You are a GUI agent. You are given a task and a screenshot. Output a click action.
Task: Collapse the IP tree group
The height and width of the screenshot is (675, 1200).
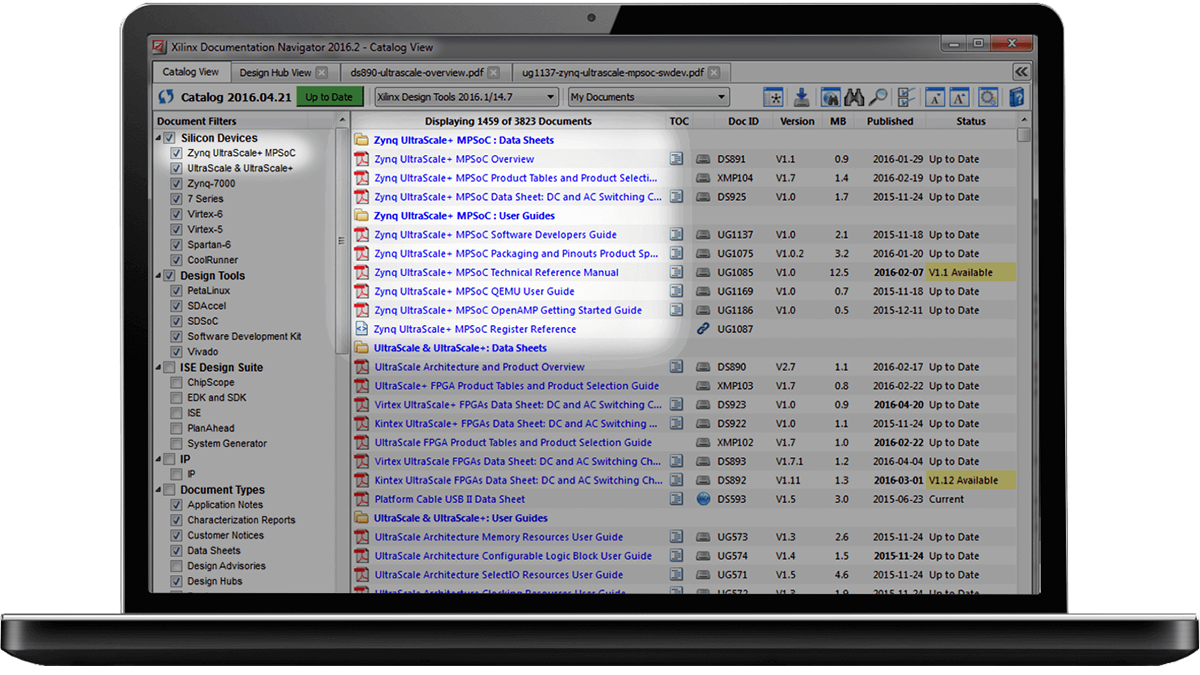[158, 459]
